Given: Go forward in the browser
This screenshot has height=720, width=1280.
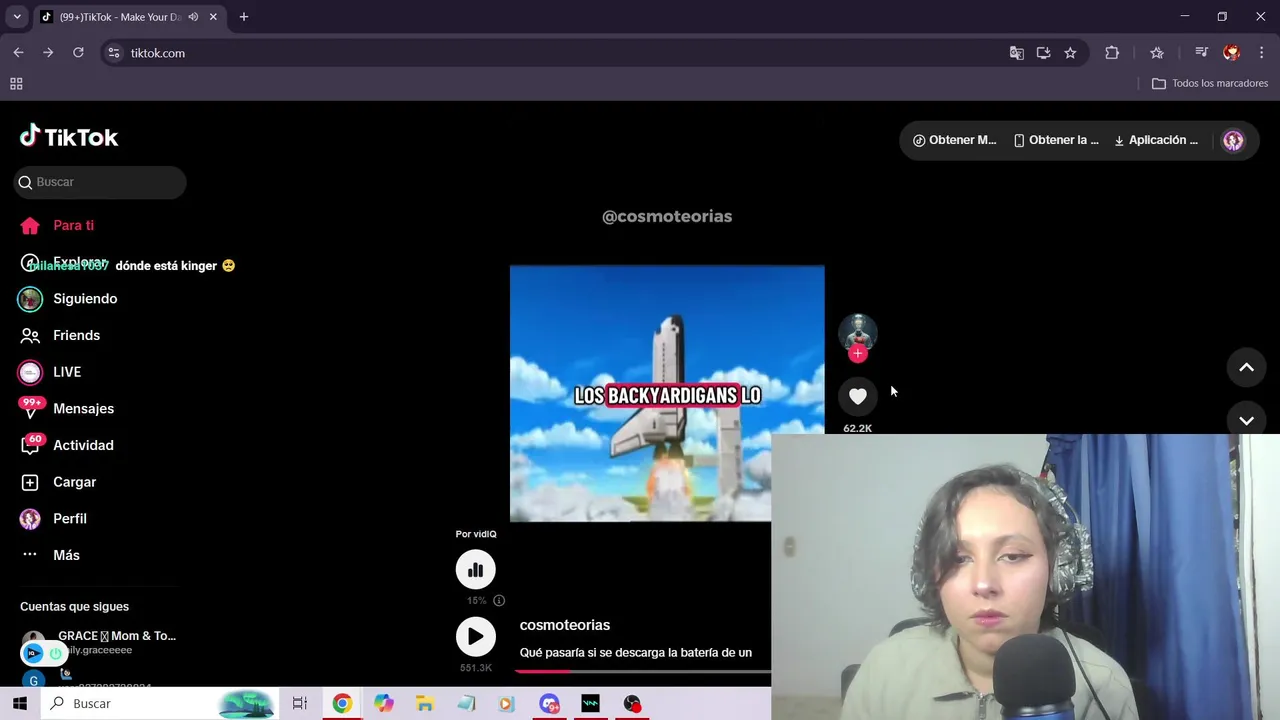Looking at the screenshot, I should point(48,53).
